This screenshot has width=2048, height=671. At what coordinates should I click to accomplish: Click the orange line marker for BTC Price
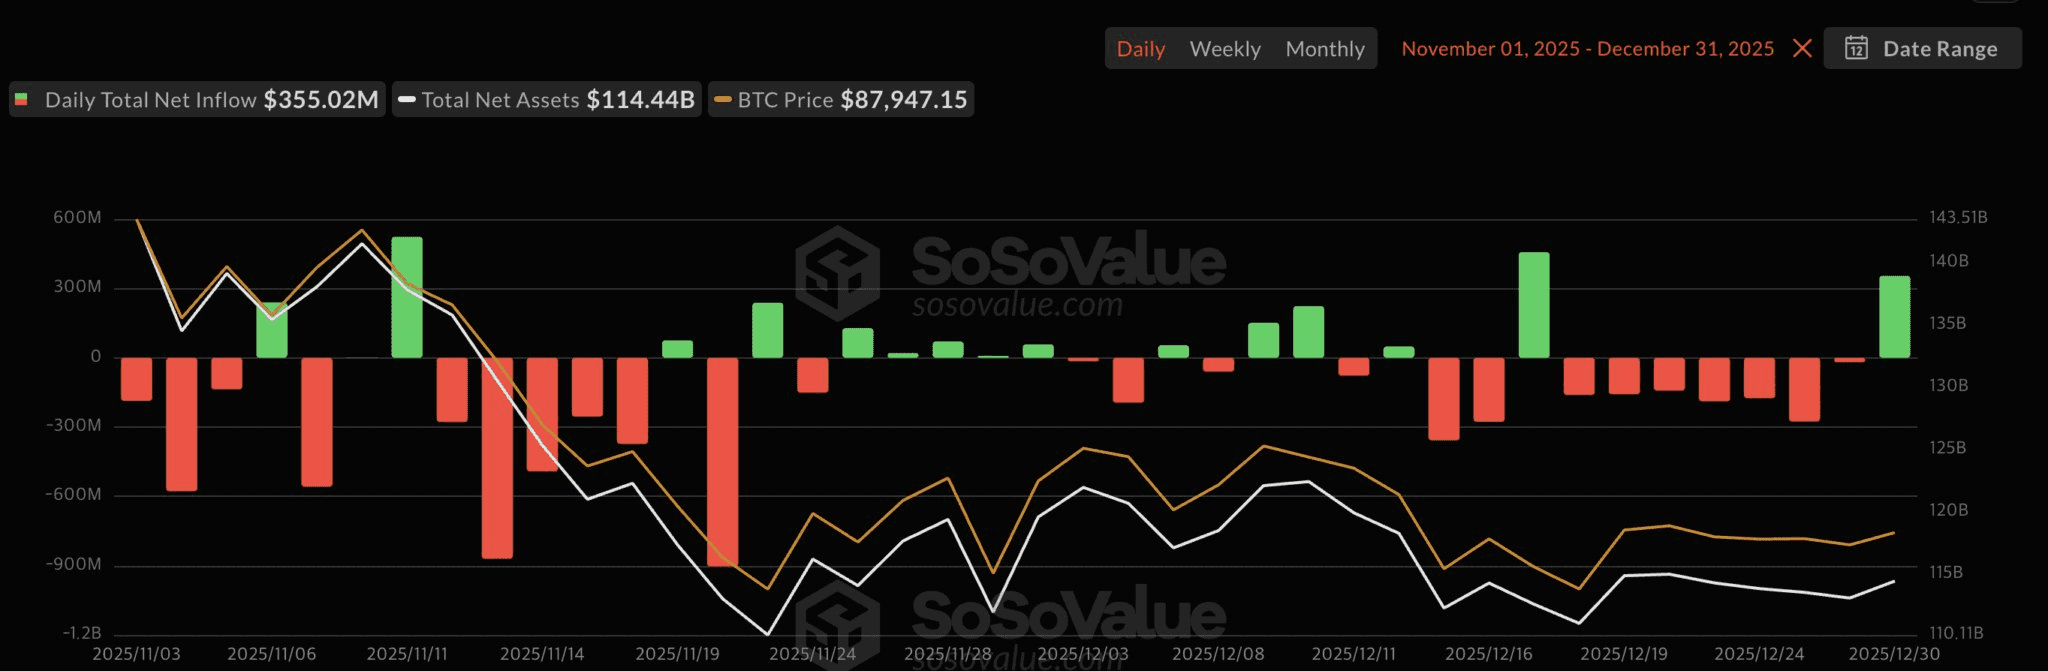pos(723,100)
